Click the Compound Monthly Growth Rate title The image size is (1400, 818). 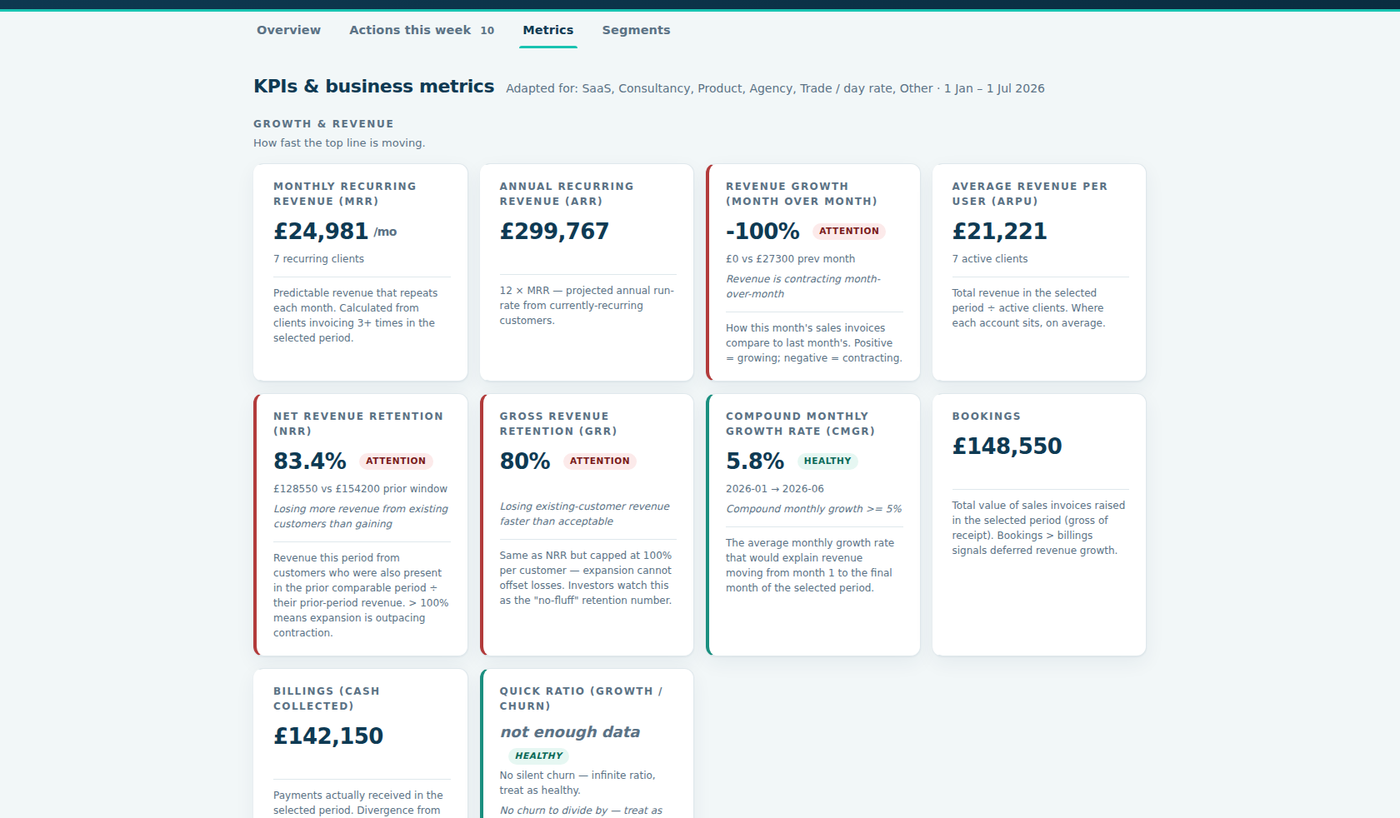coord(800,423)
